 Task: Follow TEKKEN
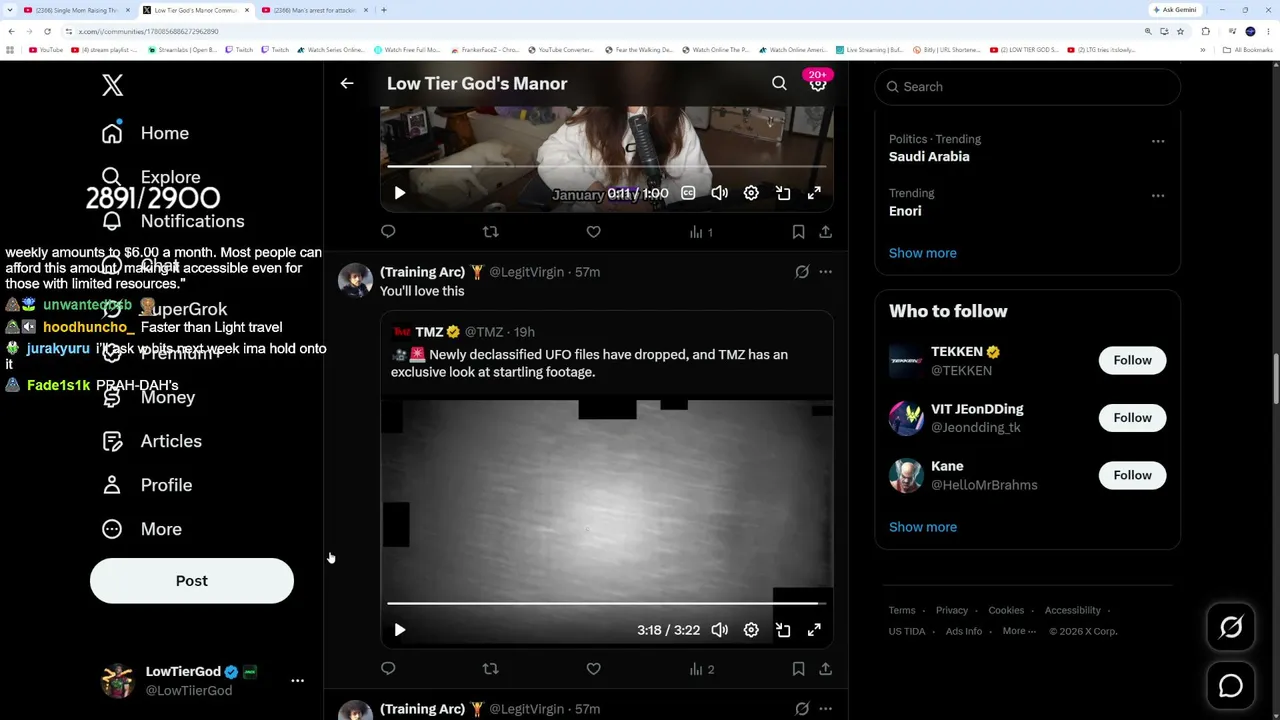pyautogui.click(x=1132, y=360)
